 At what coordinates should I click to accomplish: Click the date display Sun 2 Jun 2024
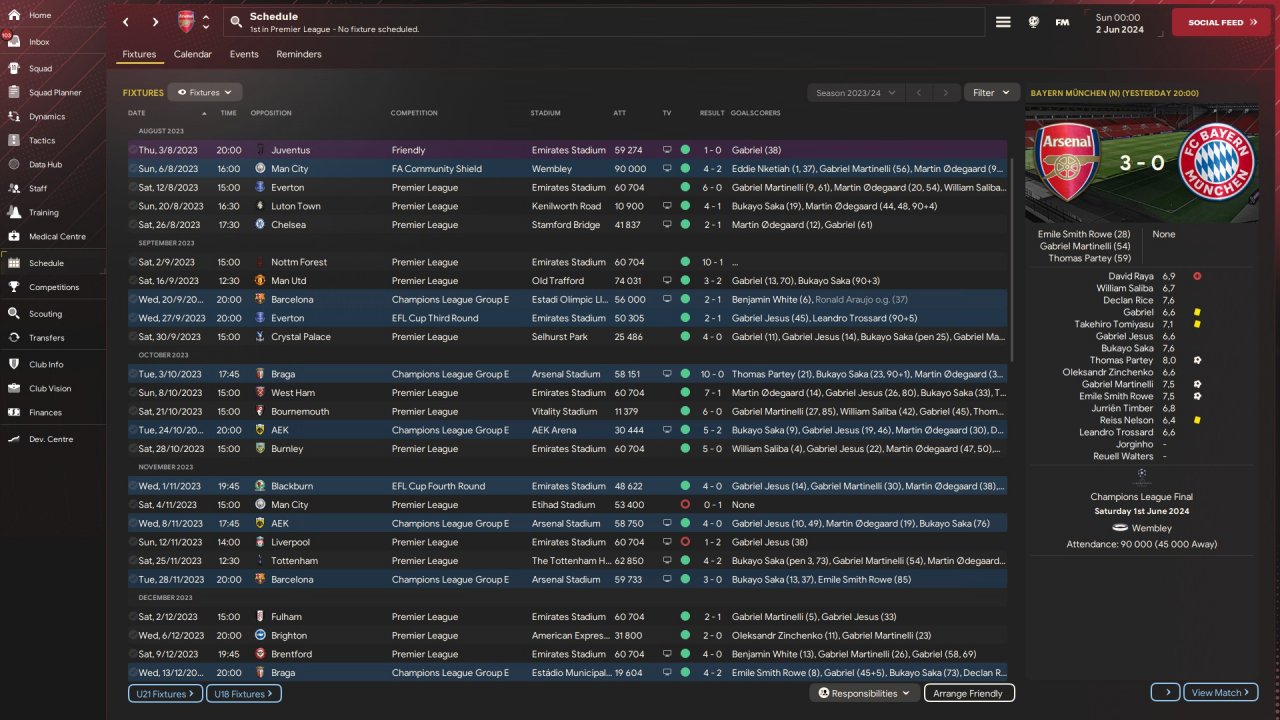coord(1120,22)
